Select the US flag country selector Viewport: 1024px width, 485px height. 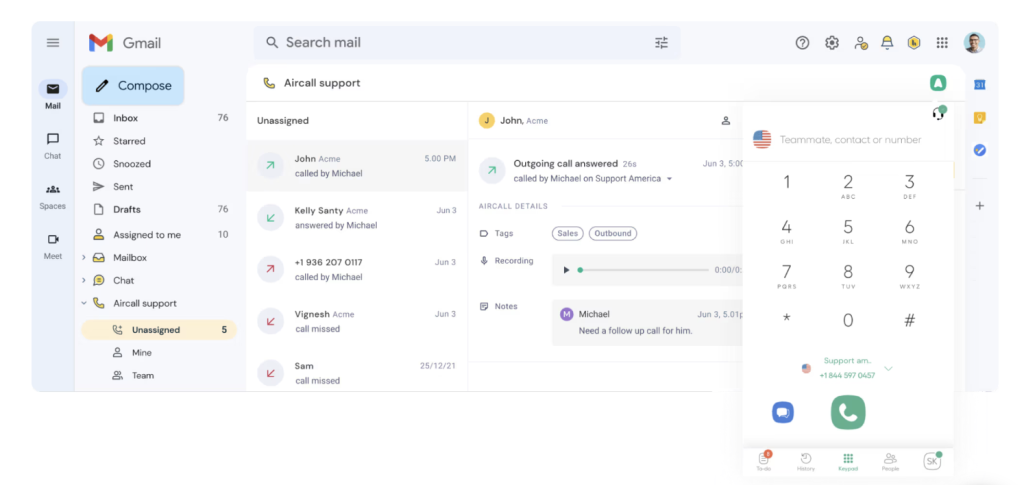(762, 139)
